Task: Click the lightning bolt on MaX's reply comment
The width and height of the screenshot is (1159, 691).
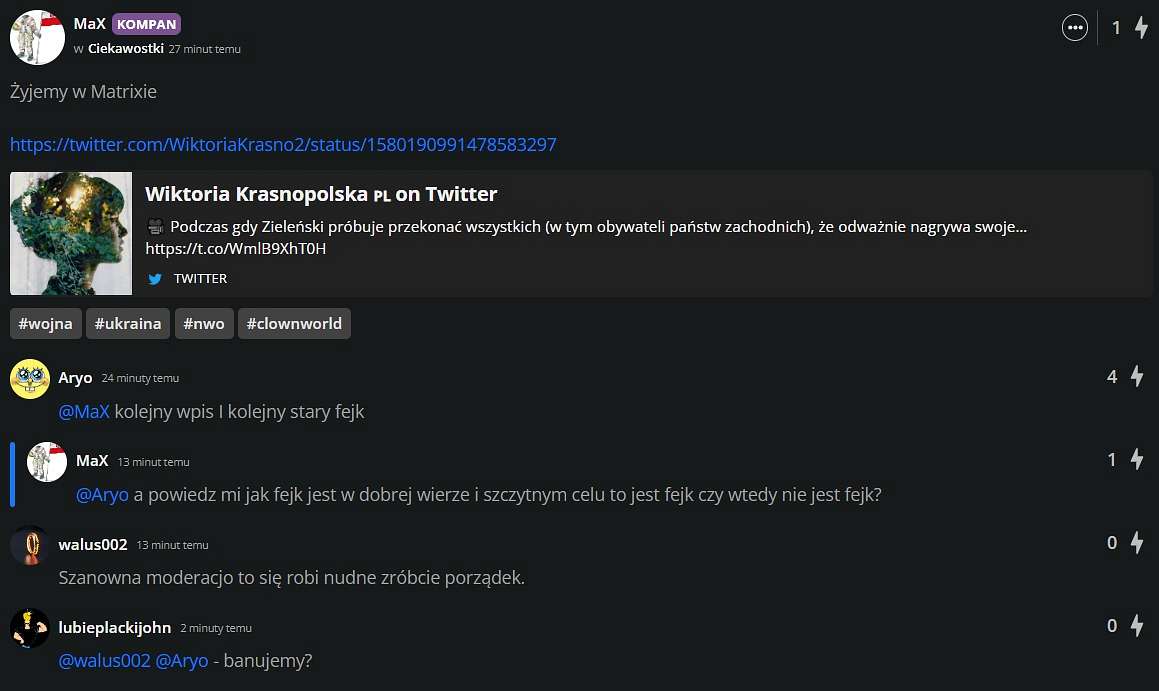Action: pyautogui.click(x=1137, y=460)
